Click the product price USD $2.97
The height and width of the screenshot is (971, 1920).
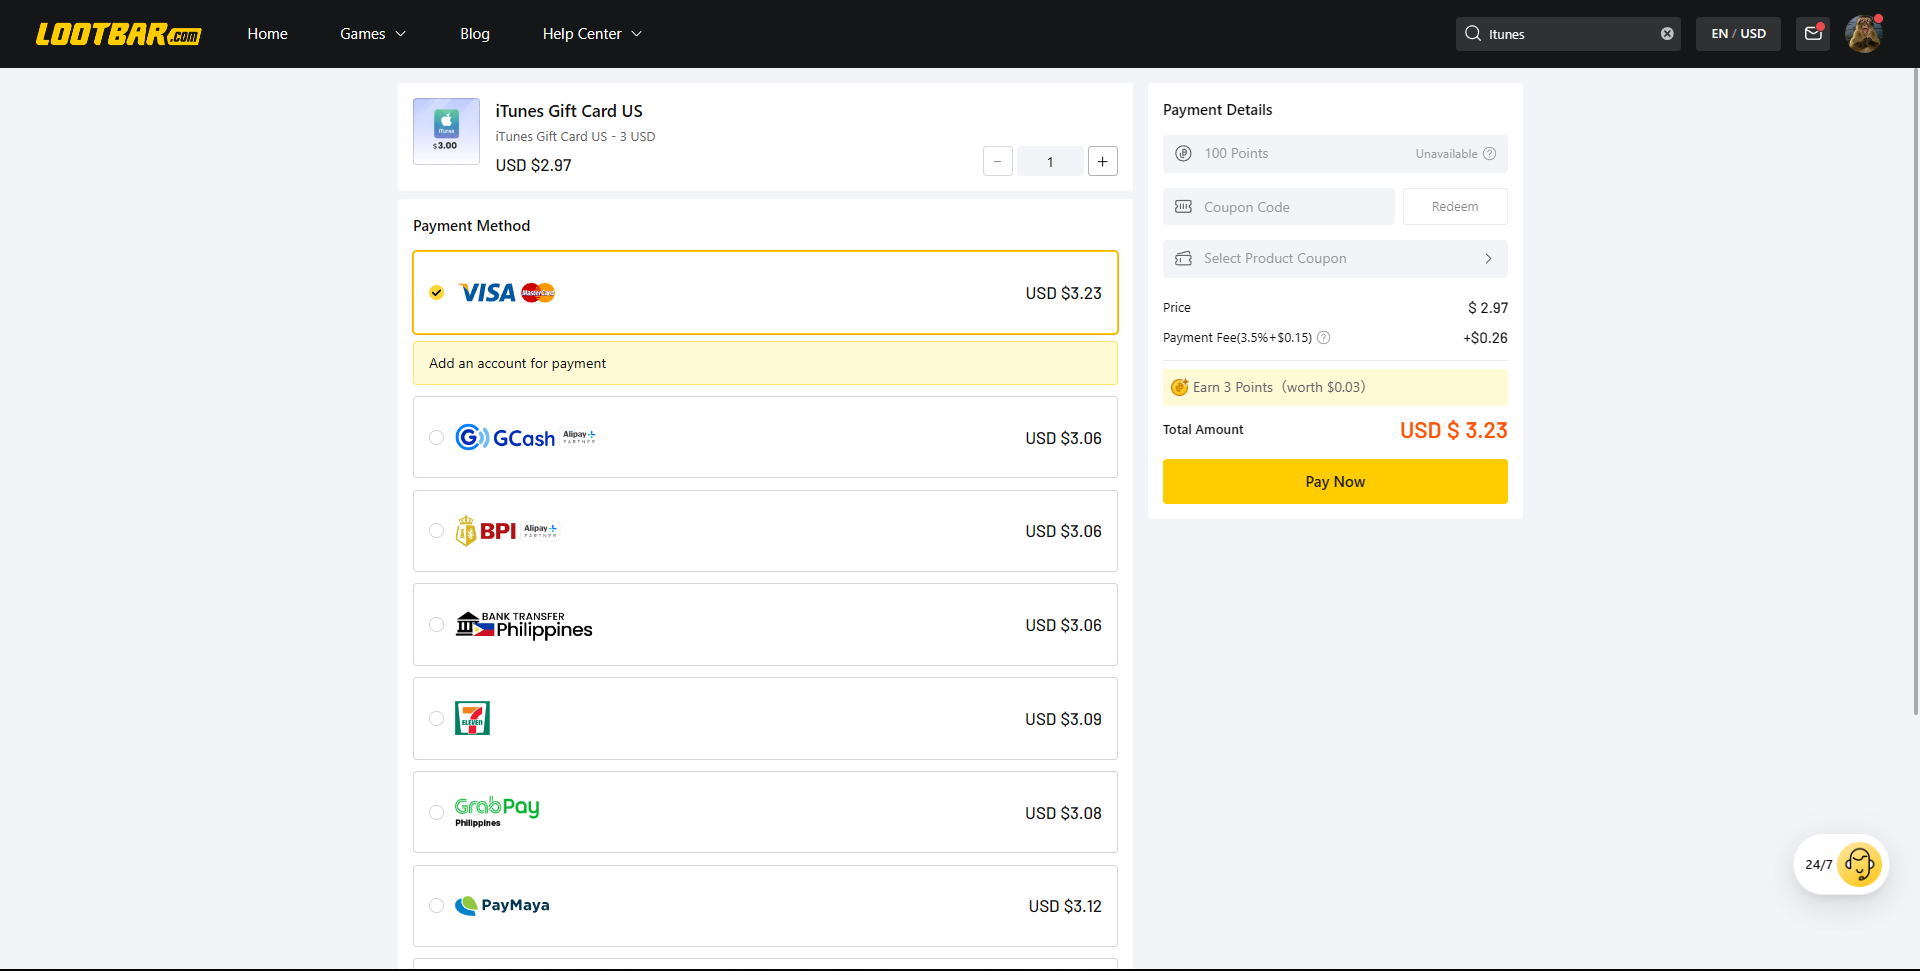pos(534,165)
